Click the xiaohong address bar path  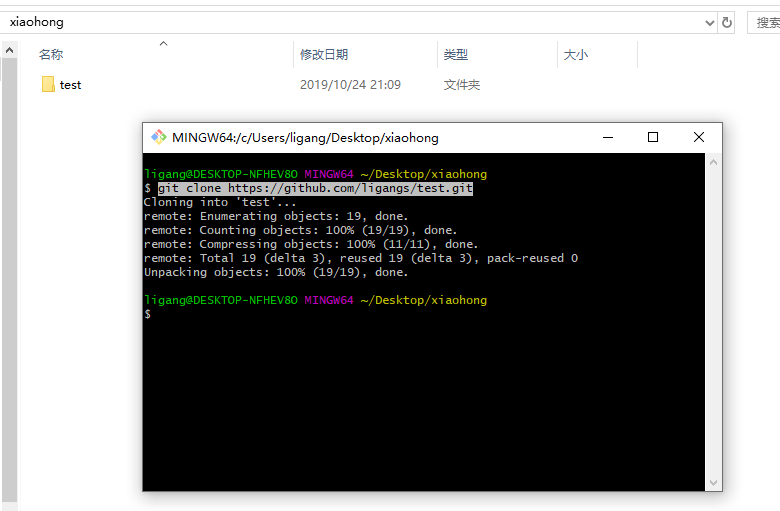click(37, 22)
